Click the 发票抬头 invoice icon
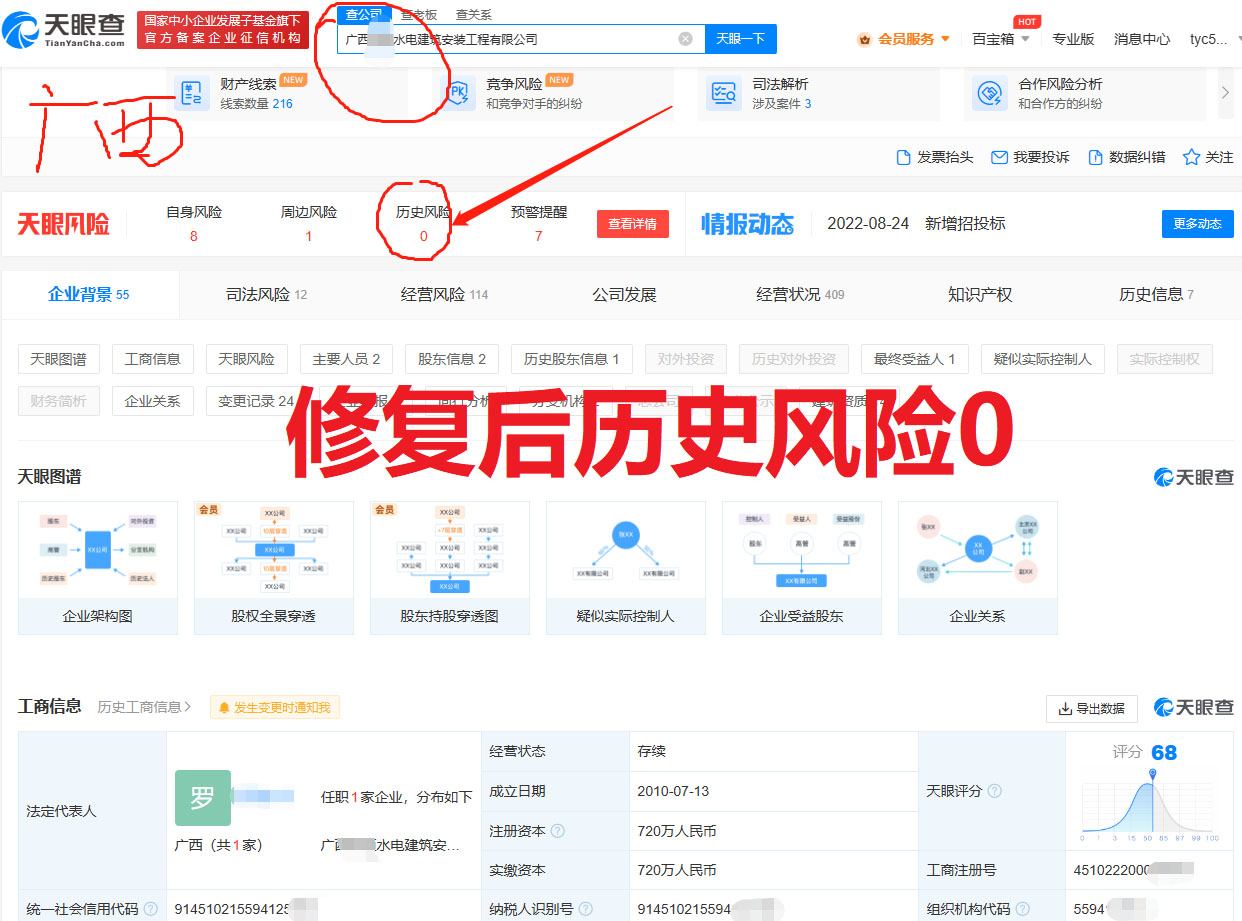 tap(904, 158)
